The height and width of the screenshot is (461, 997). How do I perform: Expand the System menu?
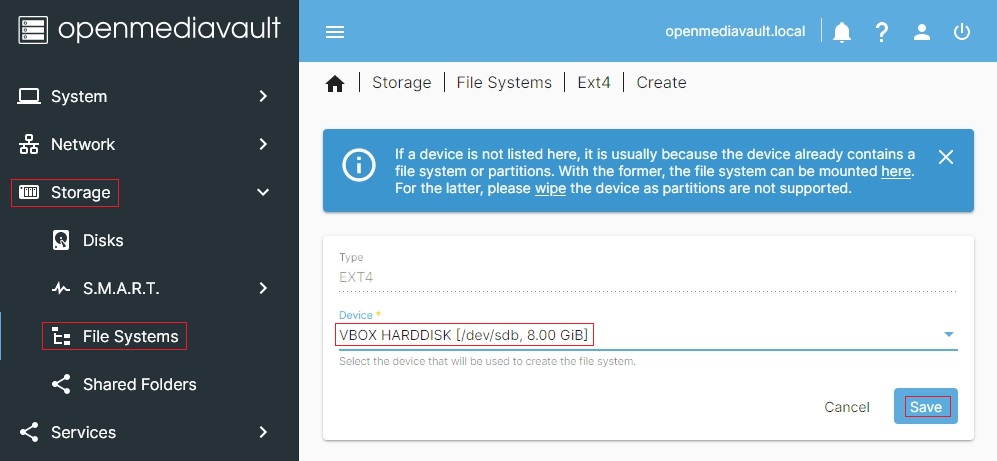(264, 96)
